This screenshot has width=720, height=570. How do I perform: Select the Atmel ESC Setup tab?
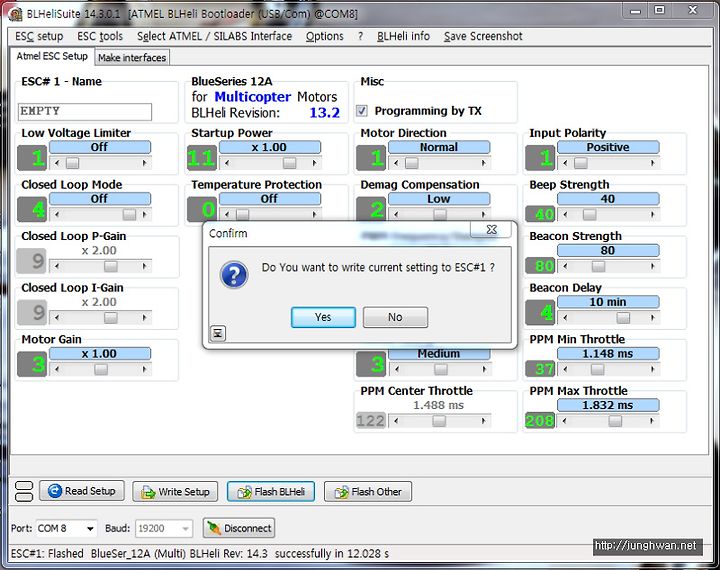(52, 56)
